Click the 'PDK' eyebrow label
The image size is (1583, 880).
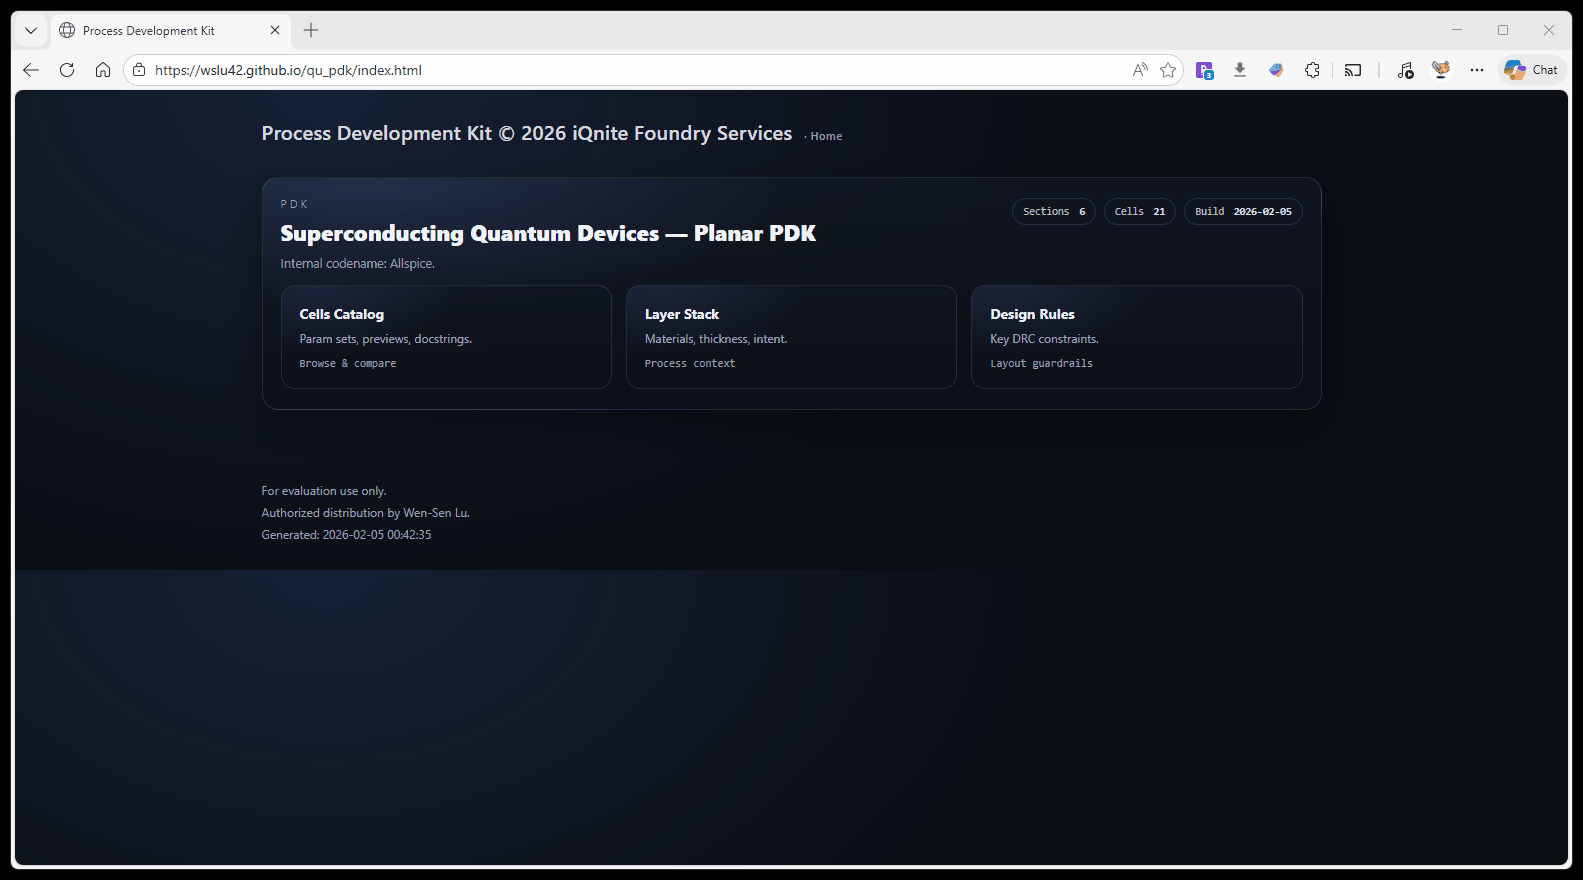tap(294, 204)
